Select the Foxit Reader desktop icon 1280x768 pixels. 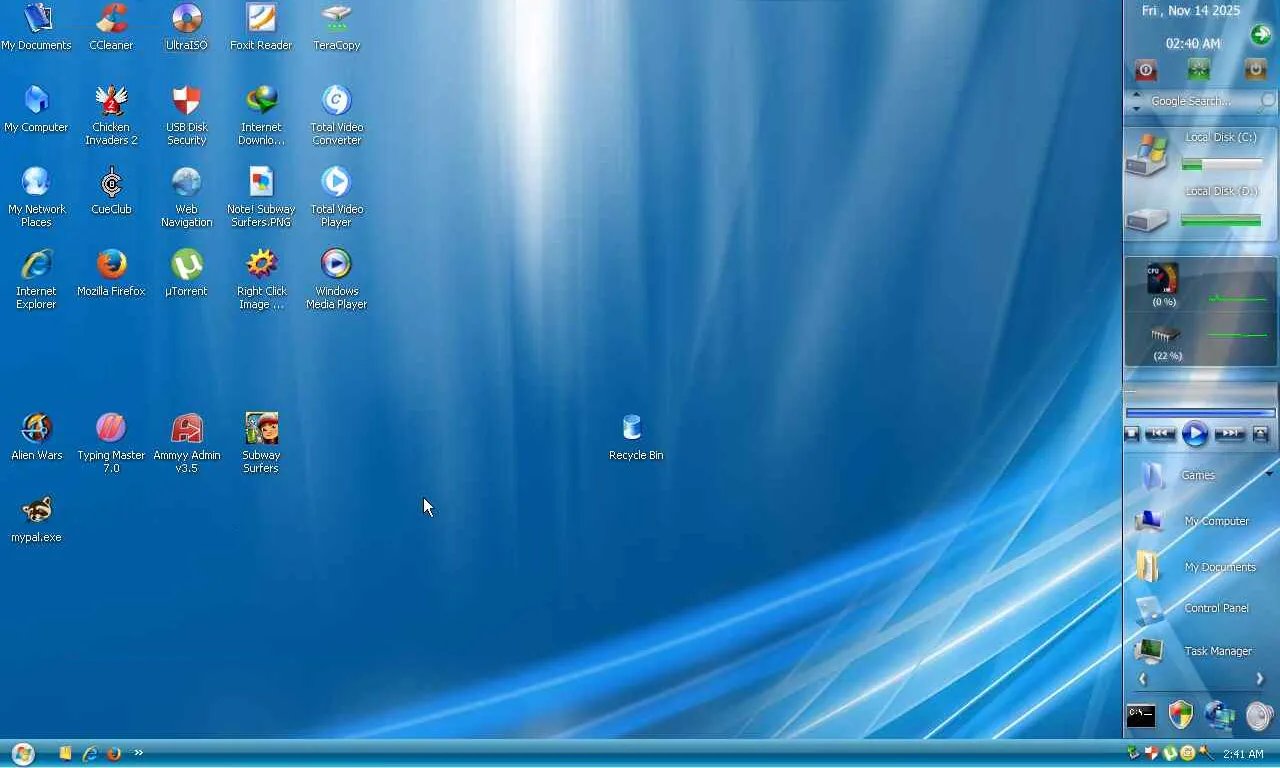coord(261,27)
